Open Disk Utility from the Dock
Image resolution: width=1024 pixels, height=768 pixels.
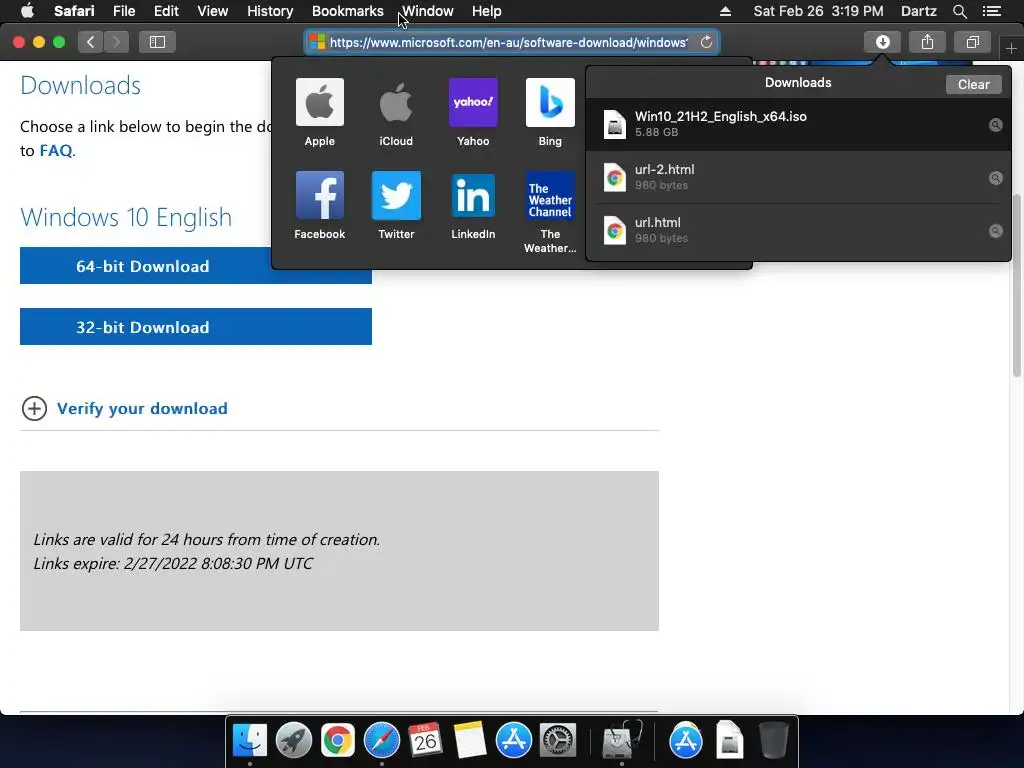621,740
